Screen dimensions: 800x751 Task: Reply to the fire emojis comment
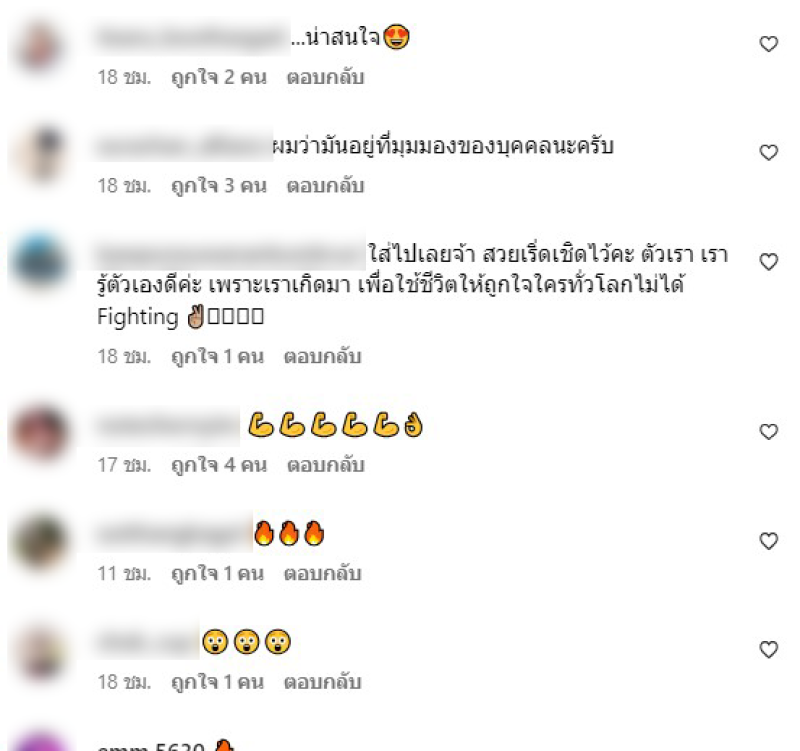coord(322,574)
